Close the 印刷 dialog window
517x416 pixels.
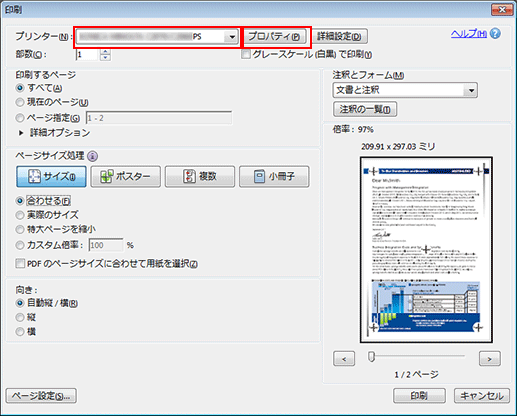tap(502, 10)
